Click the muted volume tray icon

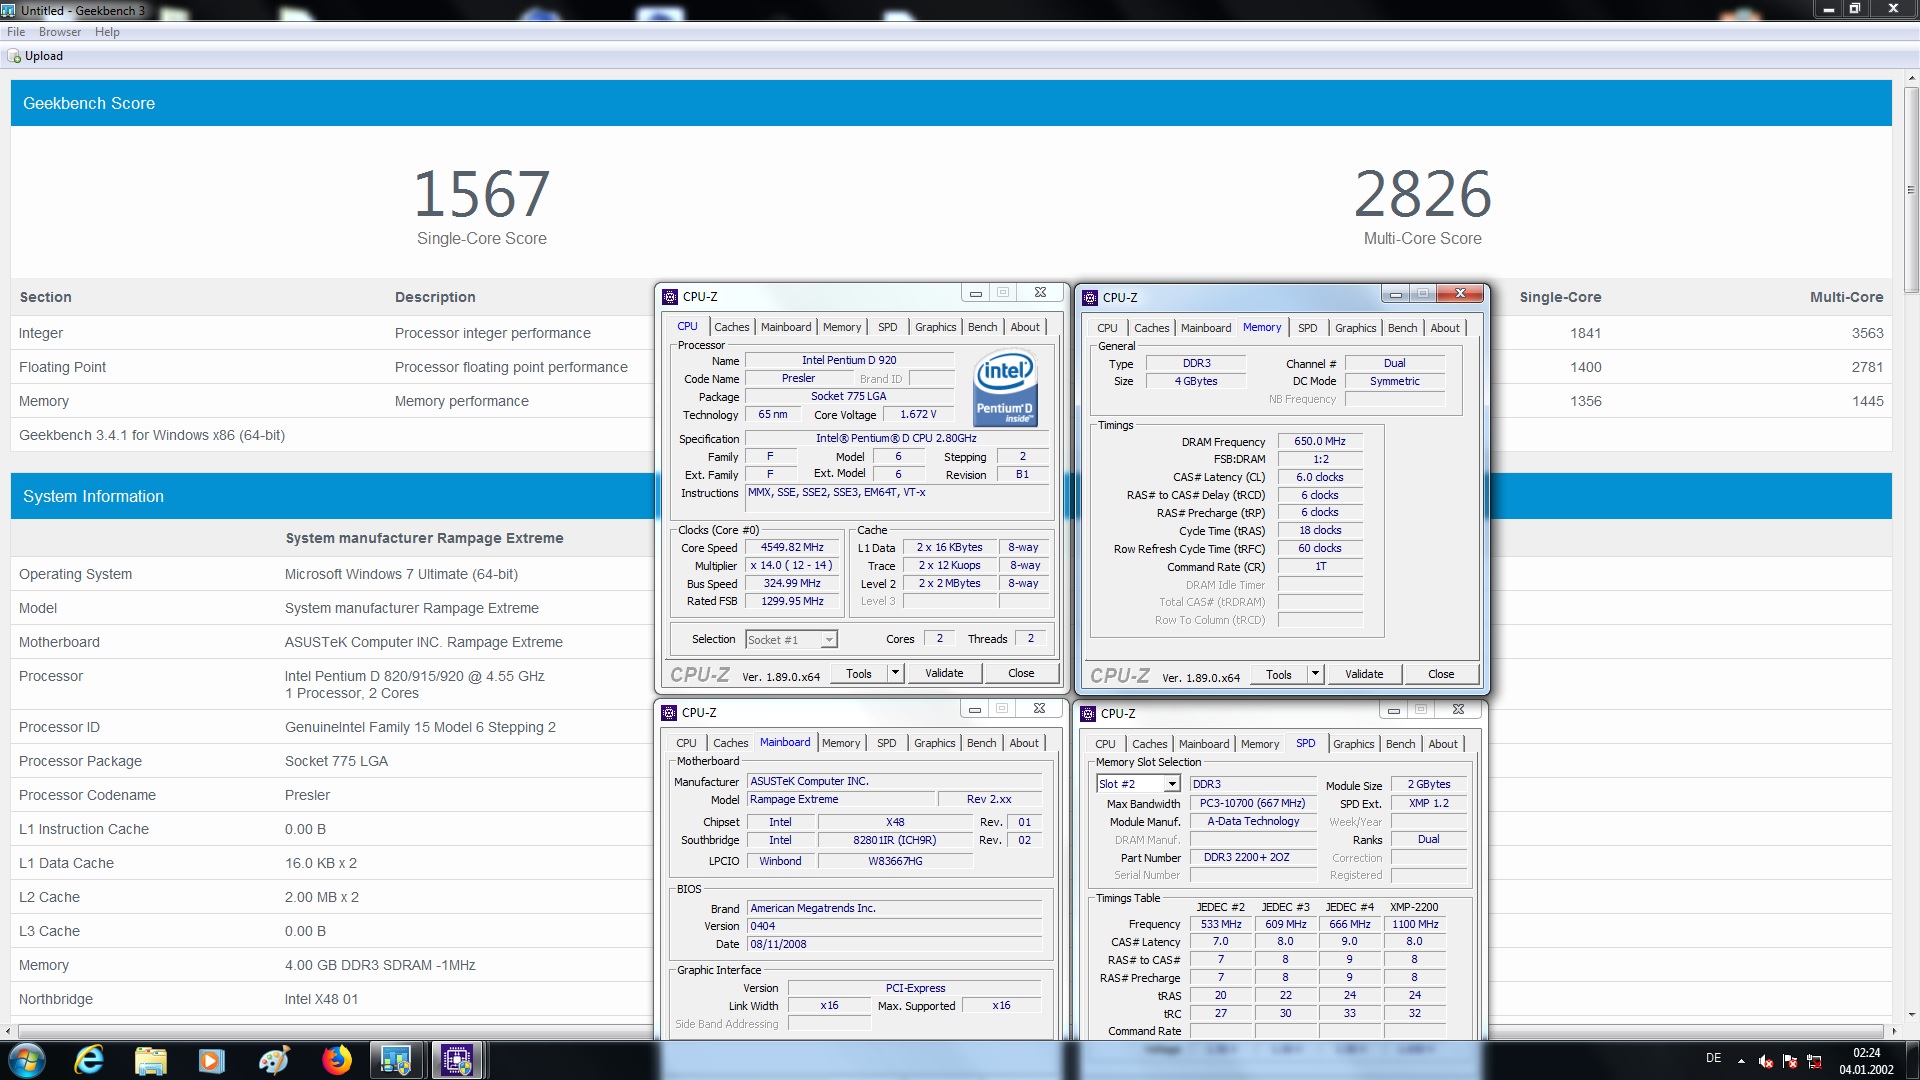[1766, 1061]
